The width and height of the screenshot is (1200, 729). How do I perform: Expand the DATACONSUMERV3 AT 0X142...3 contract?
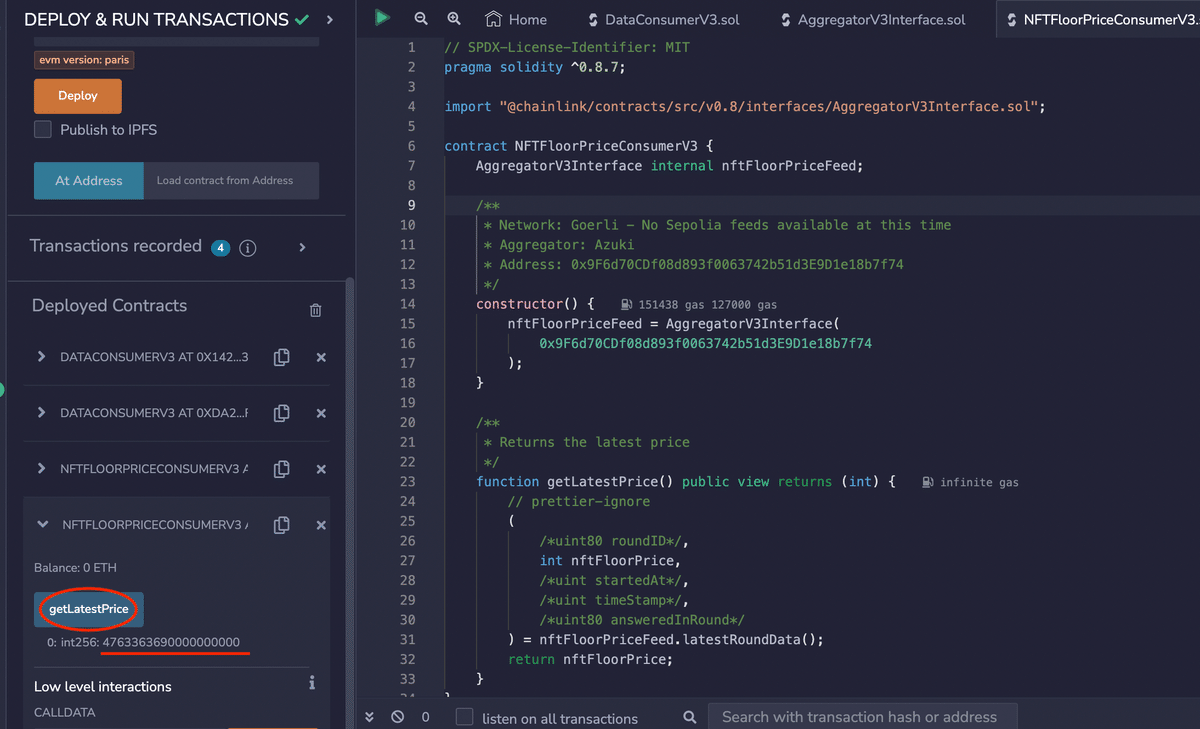(41, 357)
